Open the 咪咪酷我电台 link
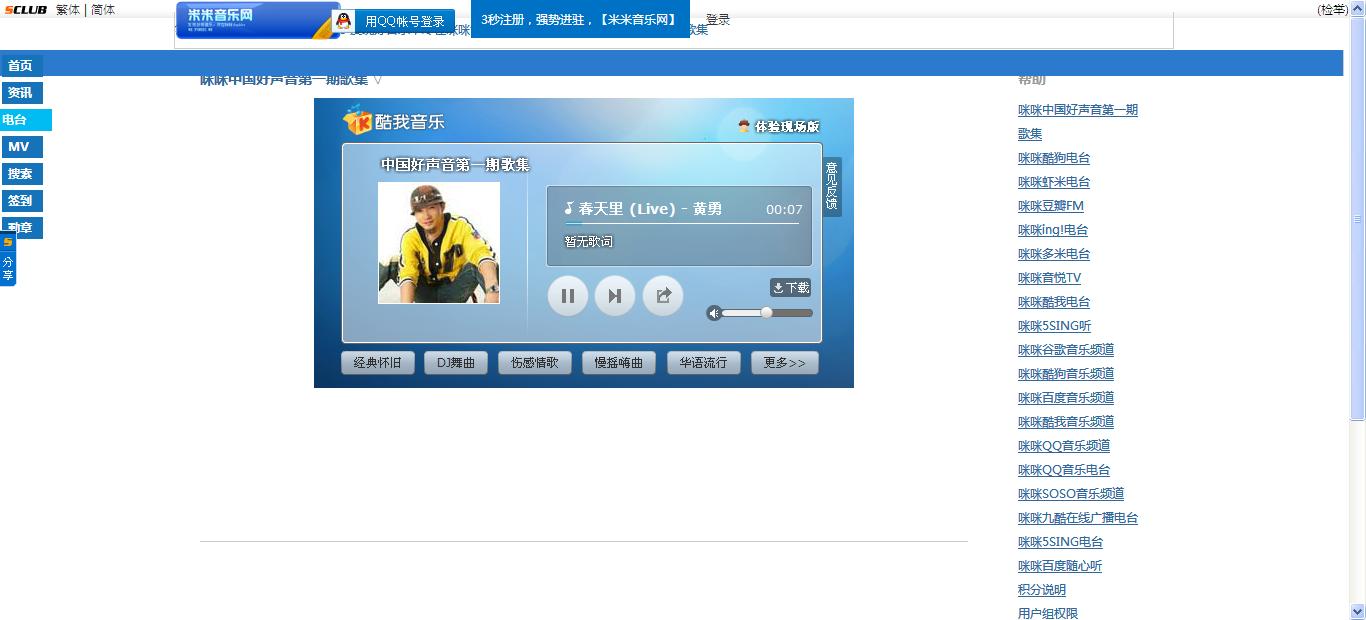 coord(1054,302)
